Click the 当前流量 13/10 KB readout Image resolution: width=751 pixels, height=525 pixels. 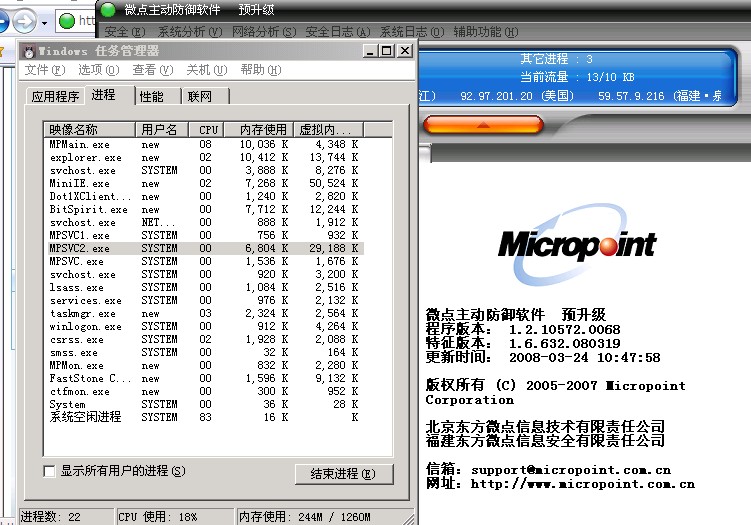577,77
